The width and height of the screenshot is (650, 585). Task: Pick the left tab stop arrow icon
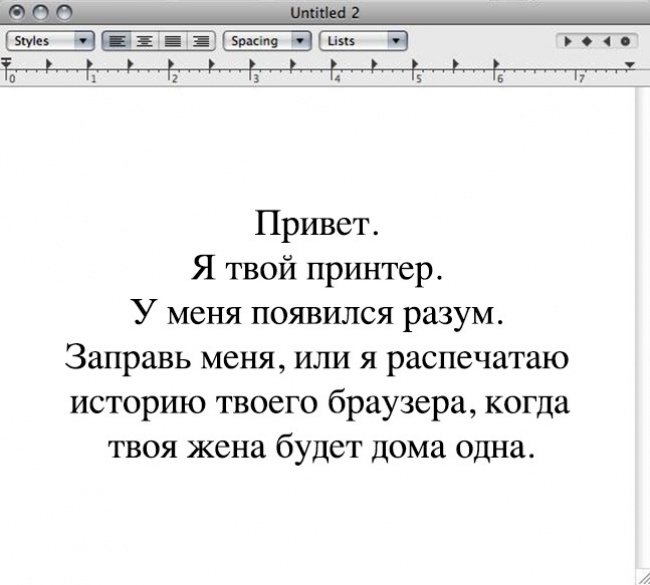click(568, 42)
